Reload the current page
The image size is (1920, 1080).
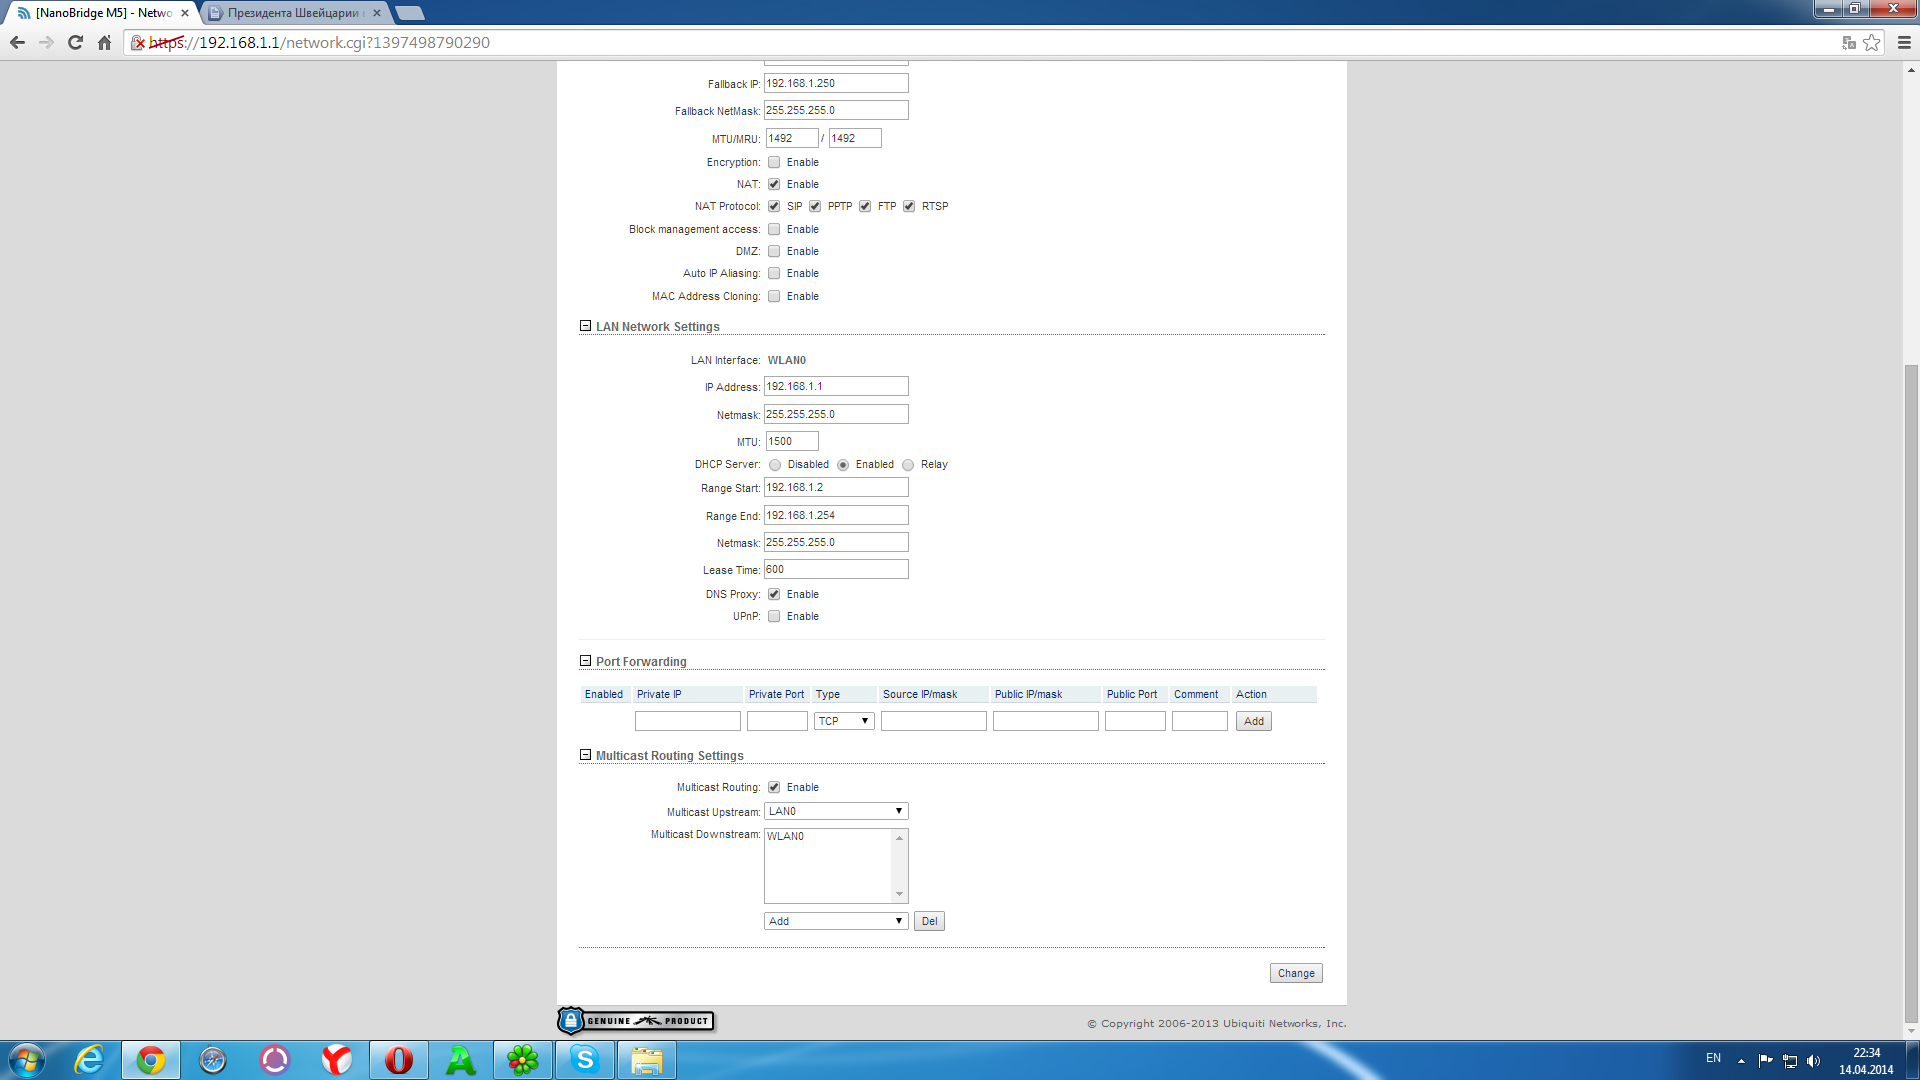pos(75,42)
